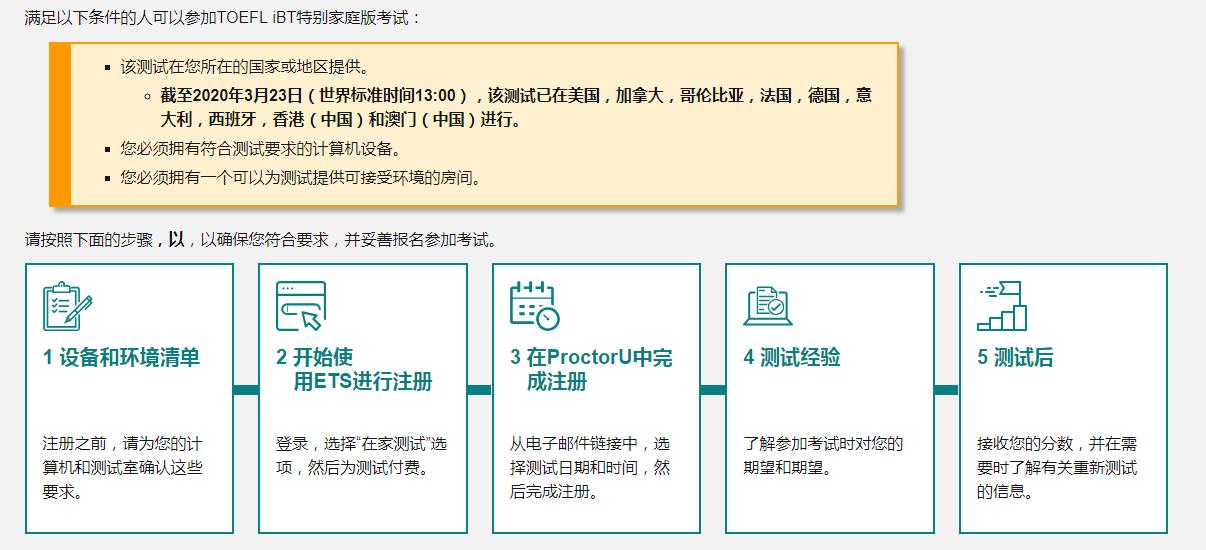
Task: Open the '1 设备和环境清单' heading link
Action: [x=122, y=358]
